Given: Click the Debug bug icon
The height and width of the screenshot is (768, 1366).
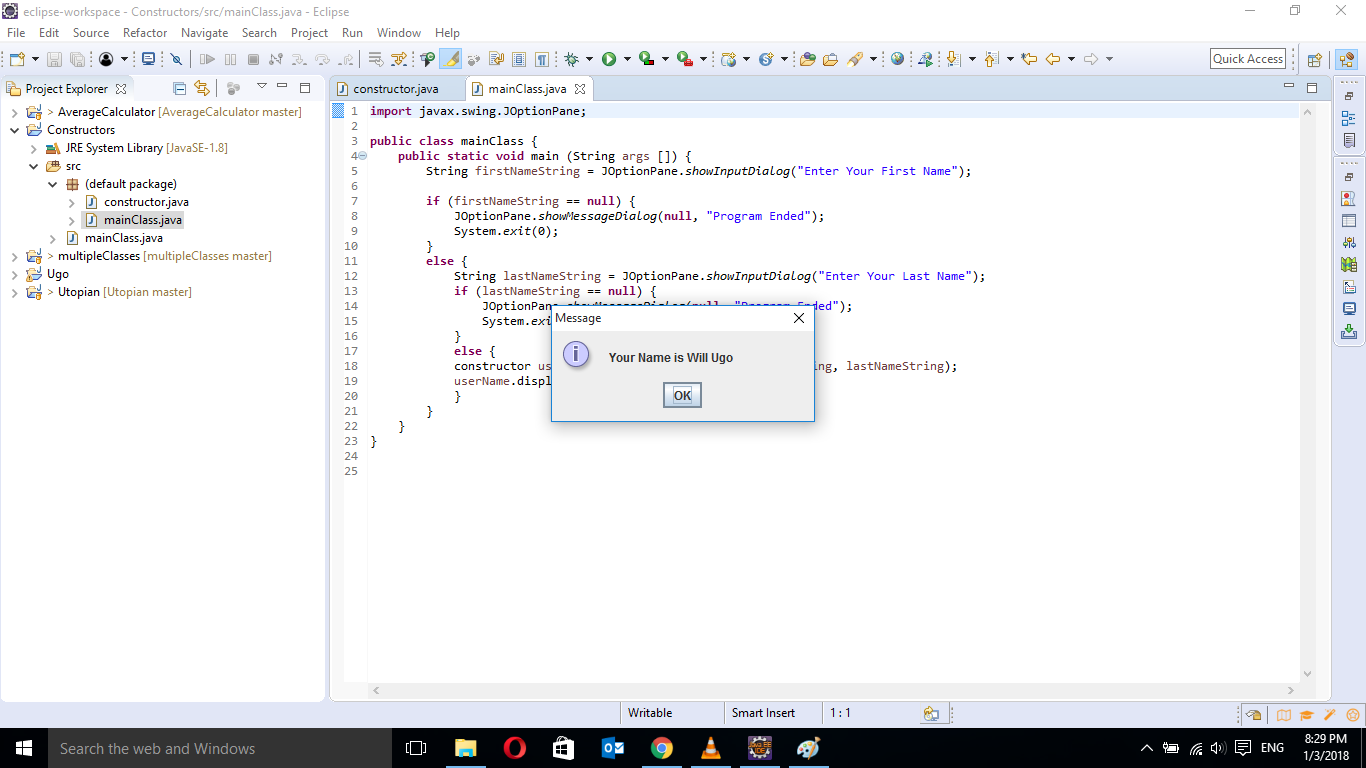Looking at the screenshot, I should click(x=572, y=59).
